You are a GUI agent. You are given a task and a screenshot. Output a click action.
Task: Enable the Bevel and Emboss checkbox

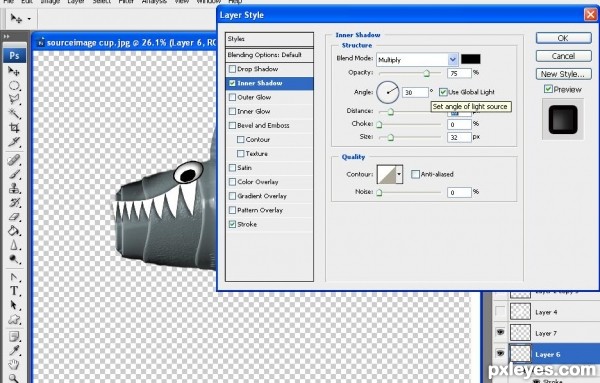coord(232,125)
